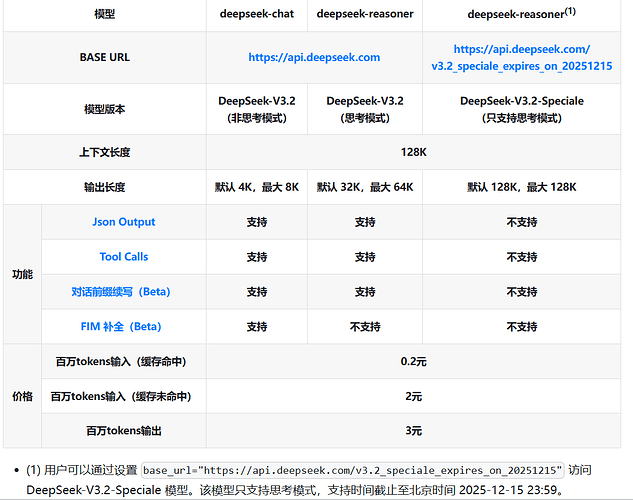Click the 0.2元 price value
The width and height of the screenshot is (633, 500).
tap(413, 362)
